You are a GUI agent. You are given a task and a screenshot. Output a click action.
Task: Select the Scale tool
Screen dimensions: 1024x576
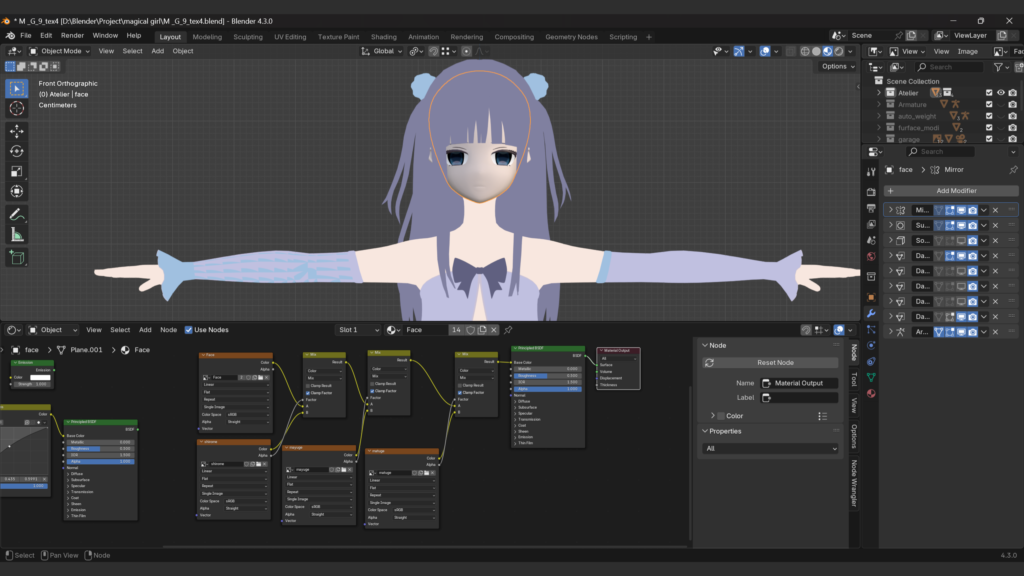(x=17, y=171)
